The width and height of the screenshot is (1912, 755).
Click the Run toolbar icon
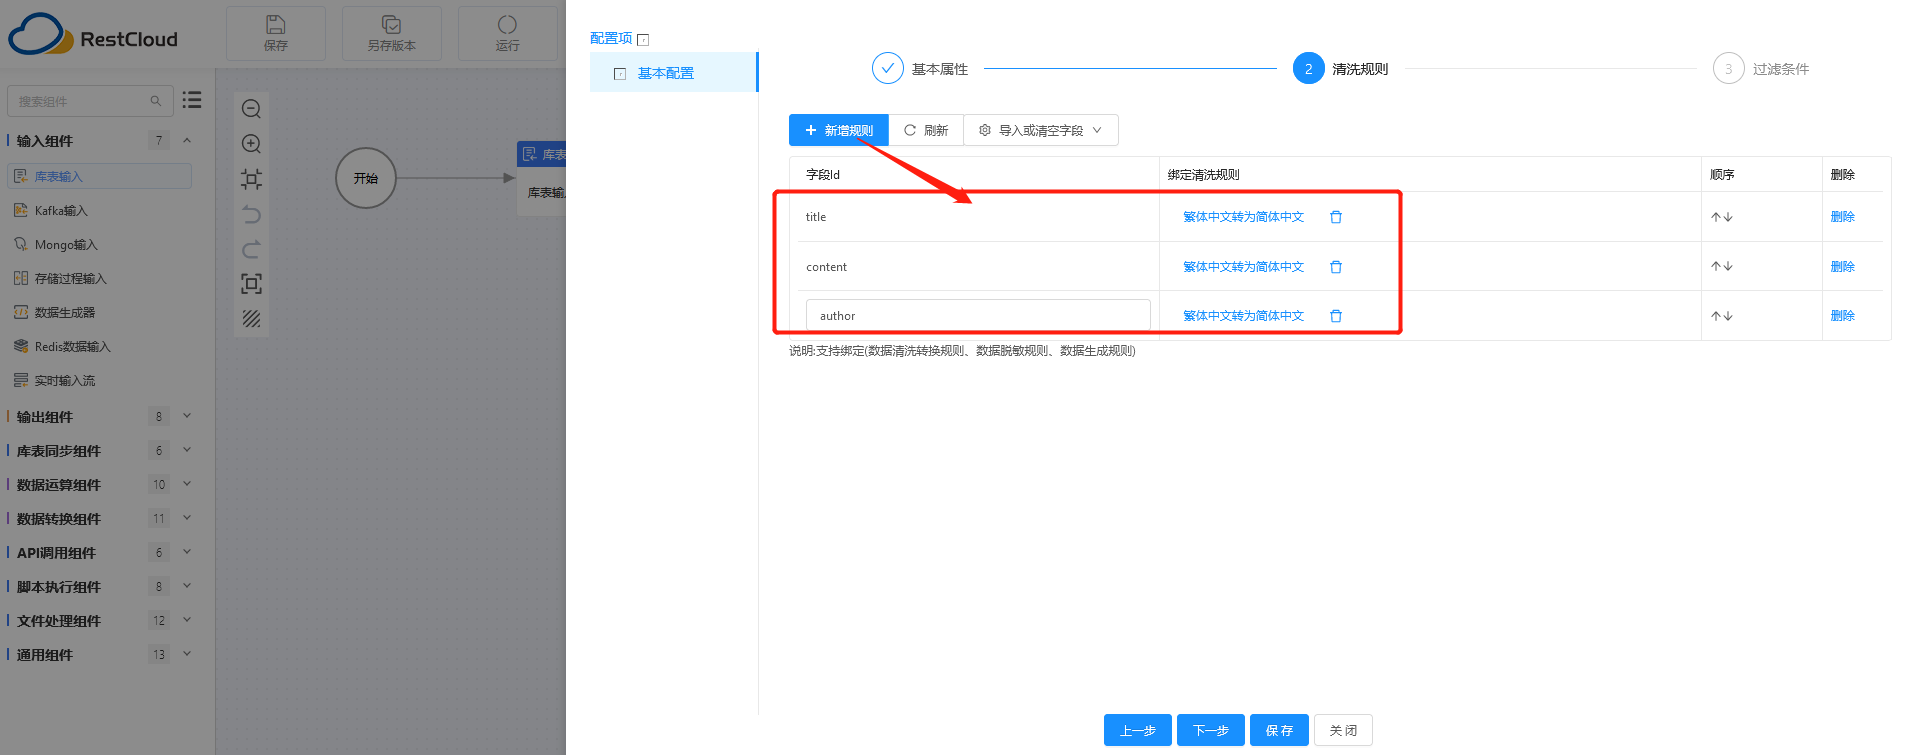click(x=507, y=25)
